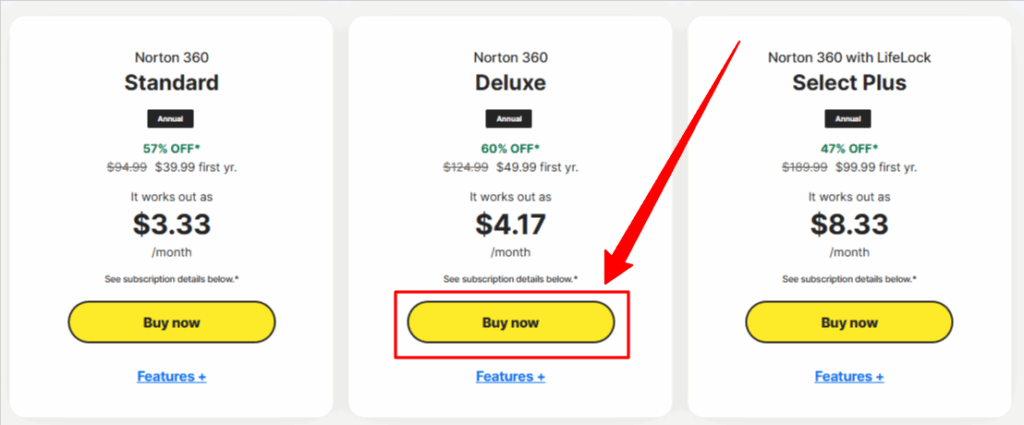Click the $4.17 monthly price

point(510,225)
